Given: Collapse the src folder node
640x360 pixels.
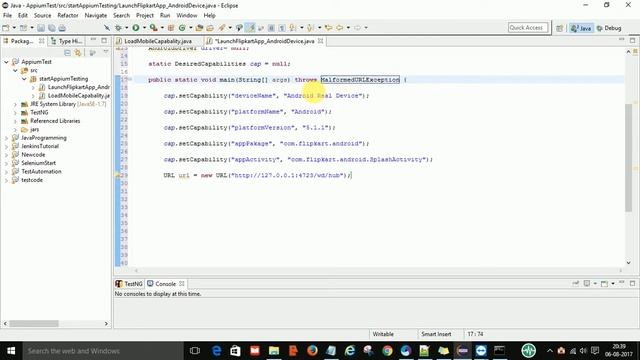Looking at the screenshot, I should coord(15,71).
